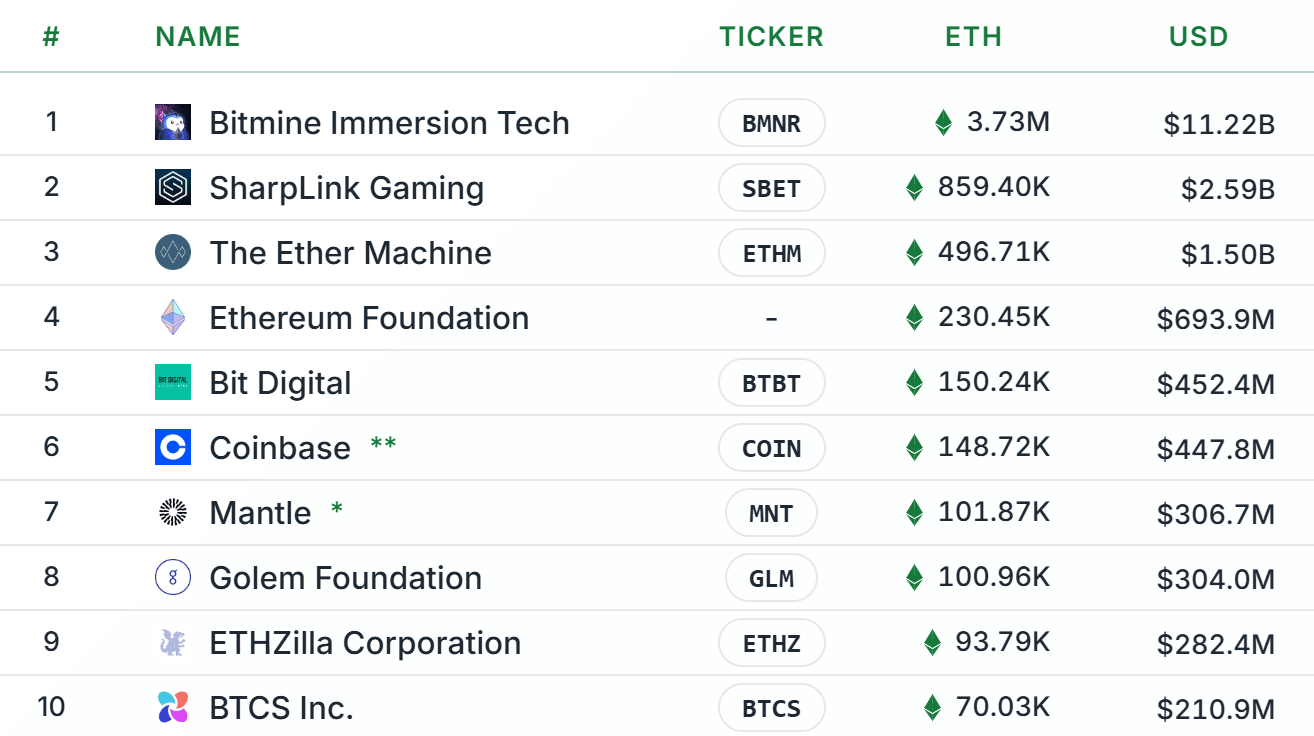The height and width of the screenshot is (736, 1314).
Task: Click the Golem Foundation logo
Action: point(172,577)
